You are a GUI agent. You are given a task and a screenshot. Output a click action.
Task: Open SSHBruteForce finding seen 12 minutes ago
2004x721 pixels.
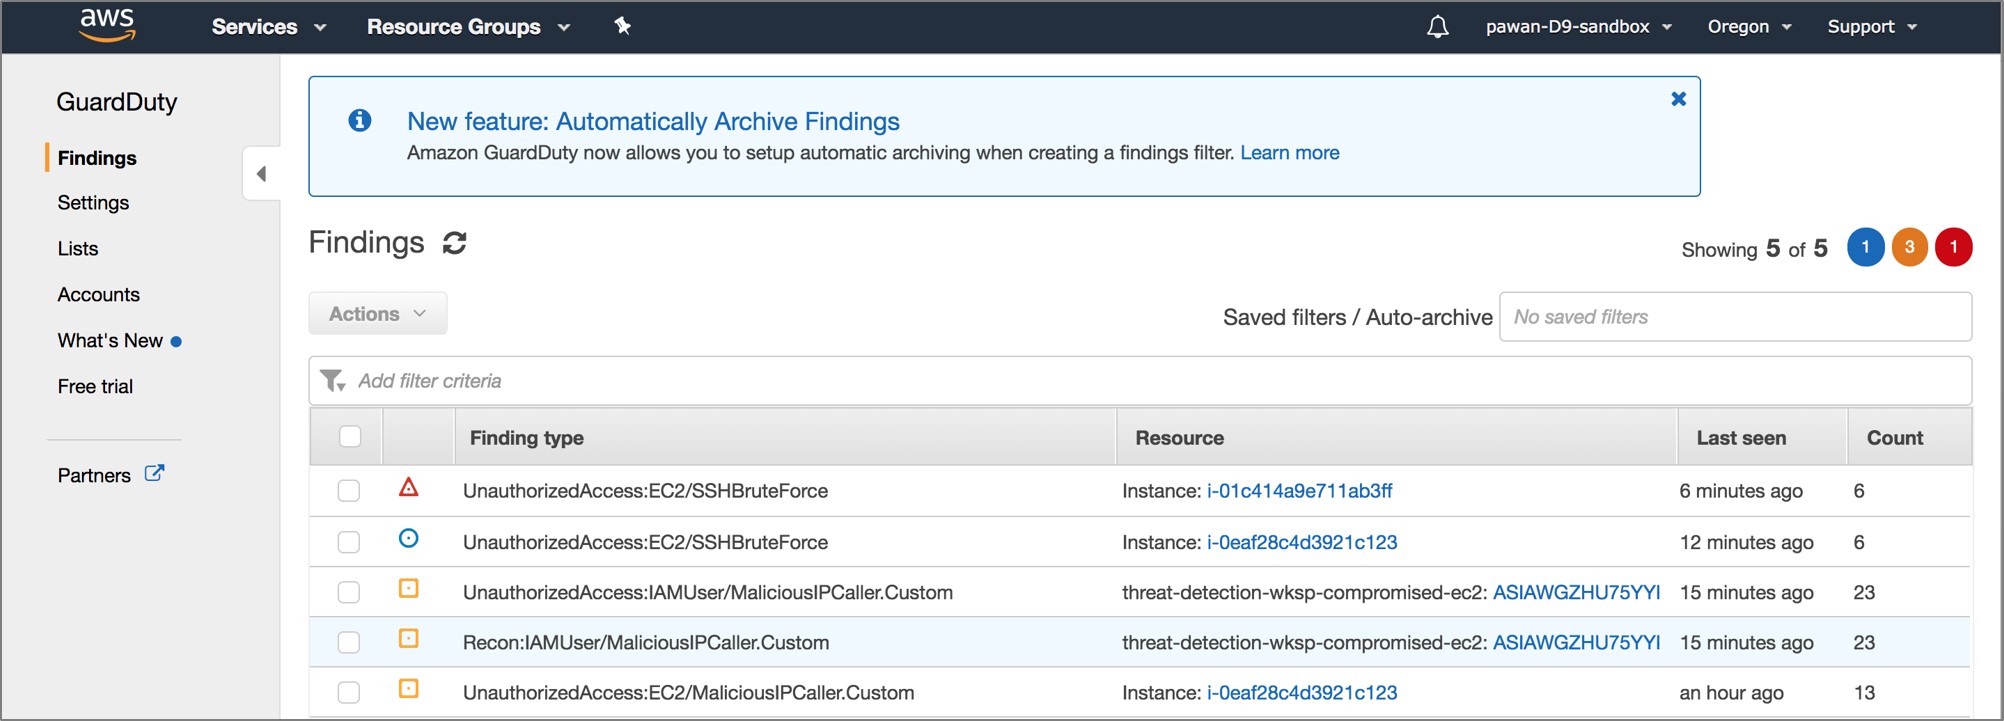pos(645,542)
